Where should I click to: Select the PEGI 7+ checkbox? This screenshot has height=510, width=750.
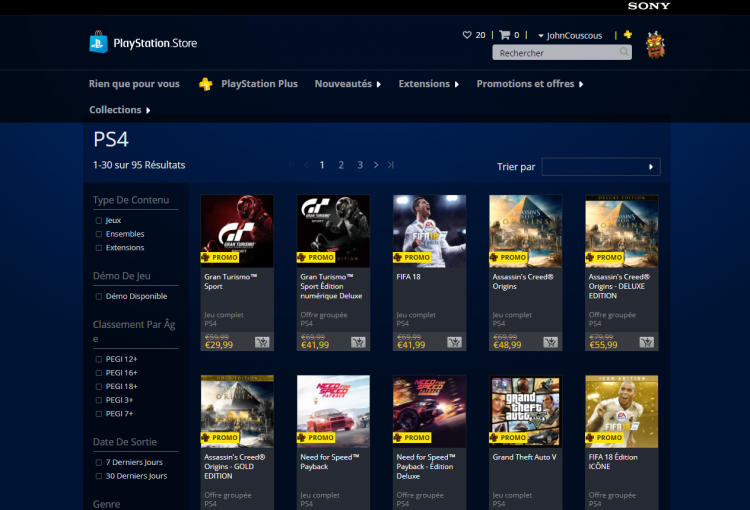[x=99, y=414]
